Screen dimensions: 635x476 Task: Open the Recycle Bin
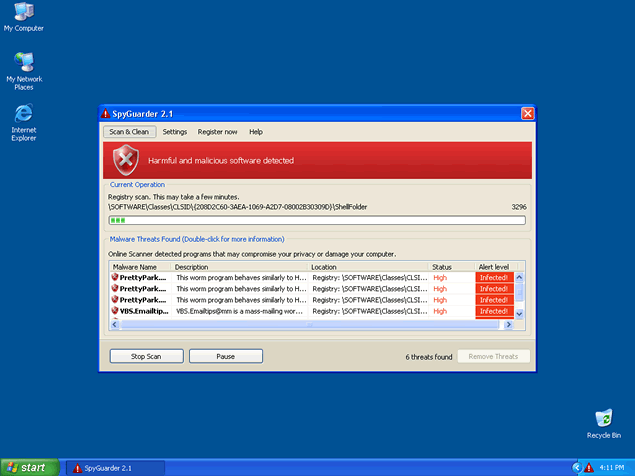603,418
